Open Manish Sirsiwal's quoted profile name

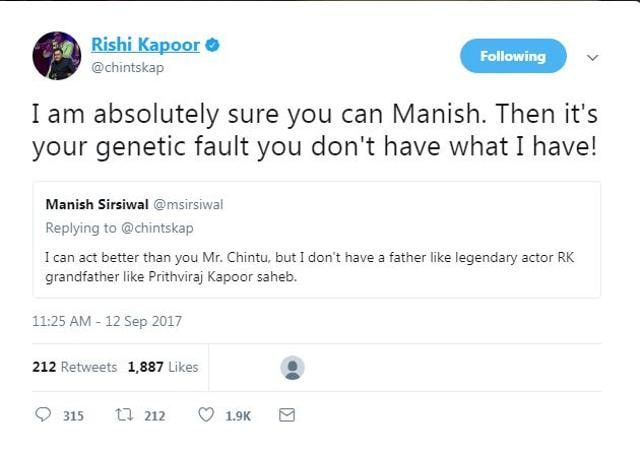click(97, 204)
